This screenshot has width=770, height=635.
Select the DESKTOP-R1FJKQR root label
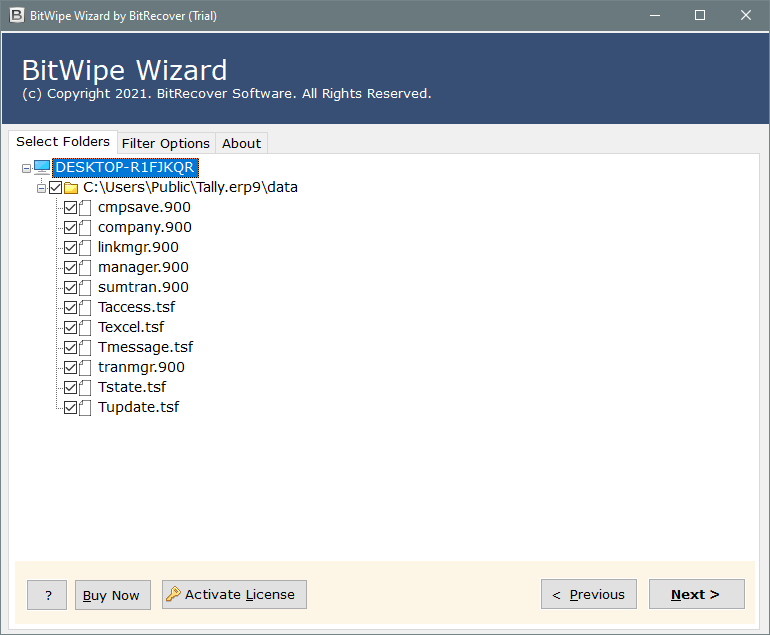pos(125,167)
